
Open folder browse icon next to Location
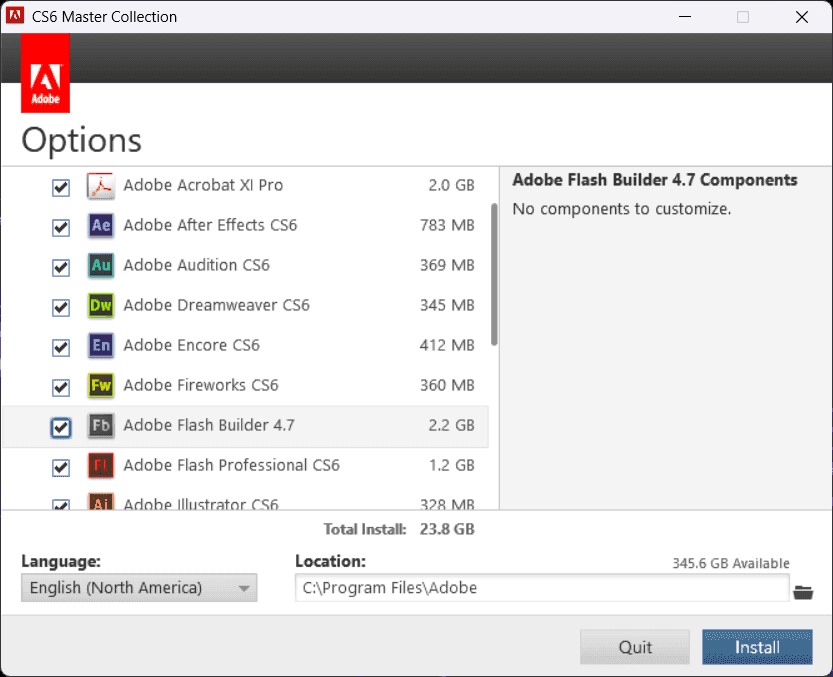point(803,592)
